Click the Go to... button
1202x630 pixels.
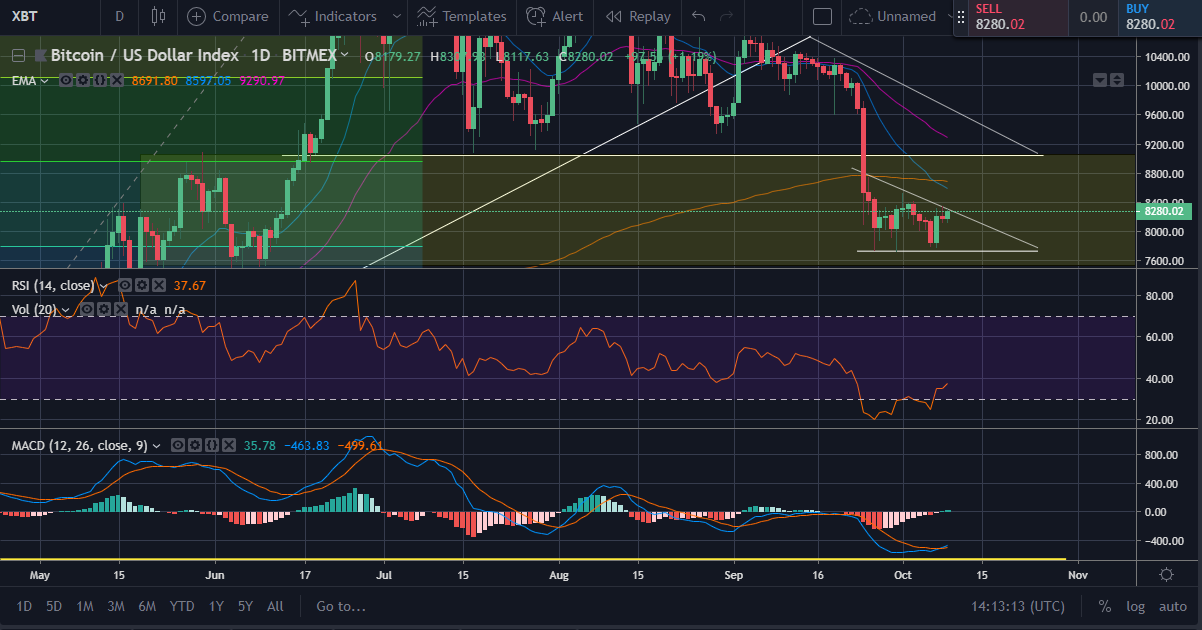pos(341,606)
